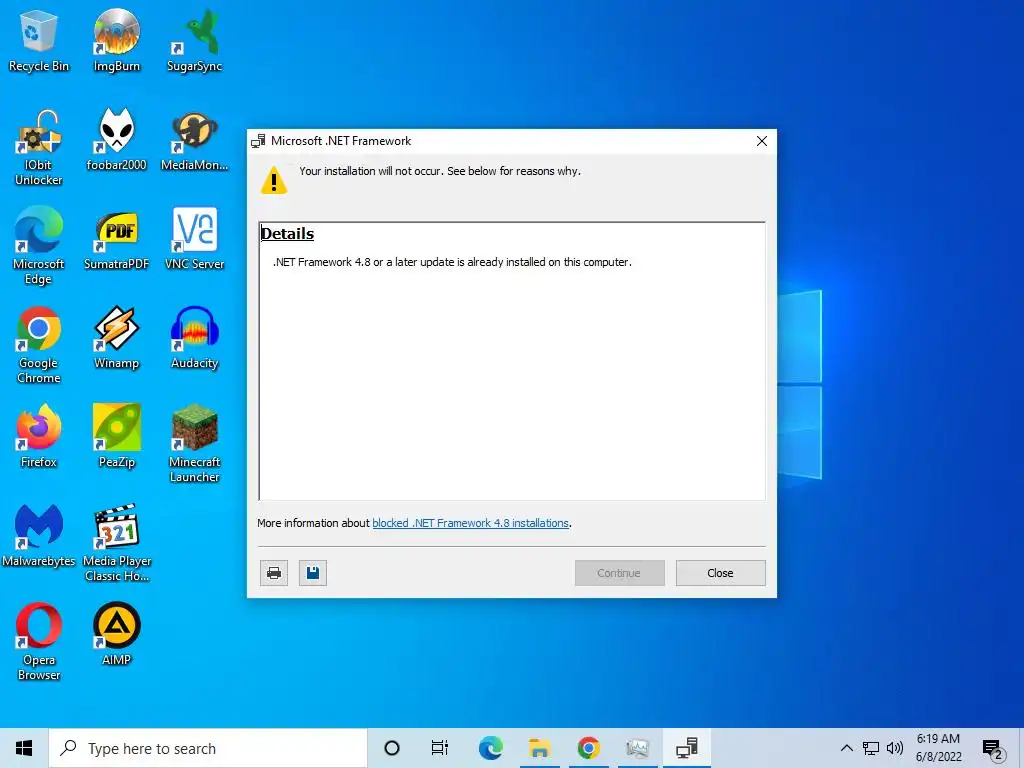Click the '.NET Framework 4.8 or a later update' message

[x=452, y=262]
